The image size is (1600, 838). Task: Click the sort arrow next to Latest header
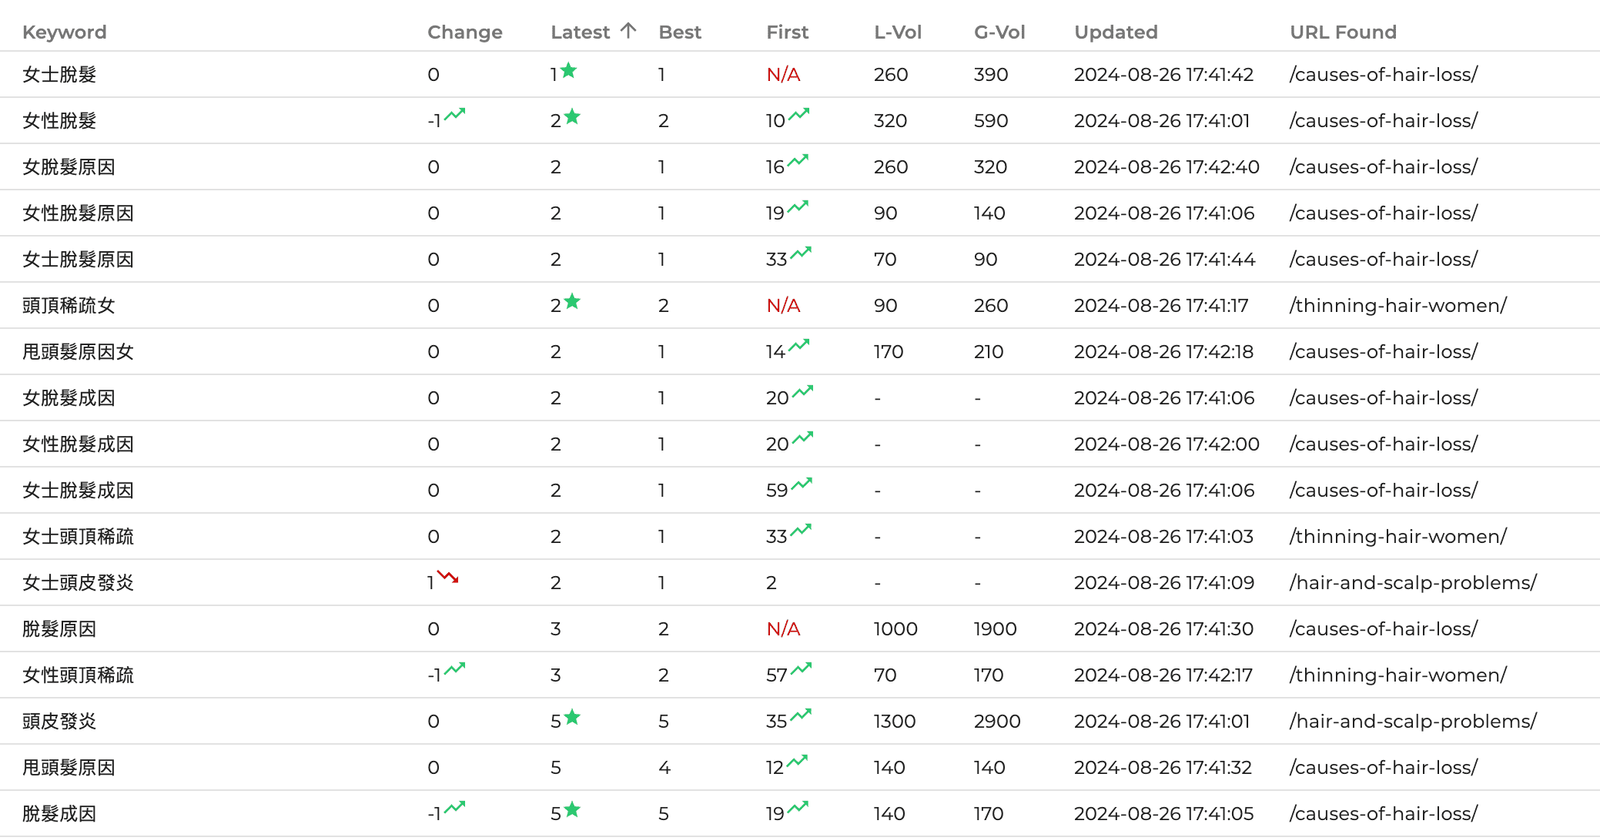pos(628,31)
